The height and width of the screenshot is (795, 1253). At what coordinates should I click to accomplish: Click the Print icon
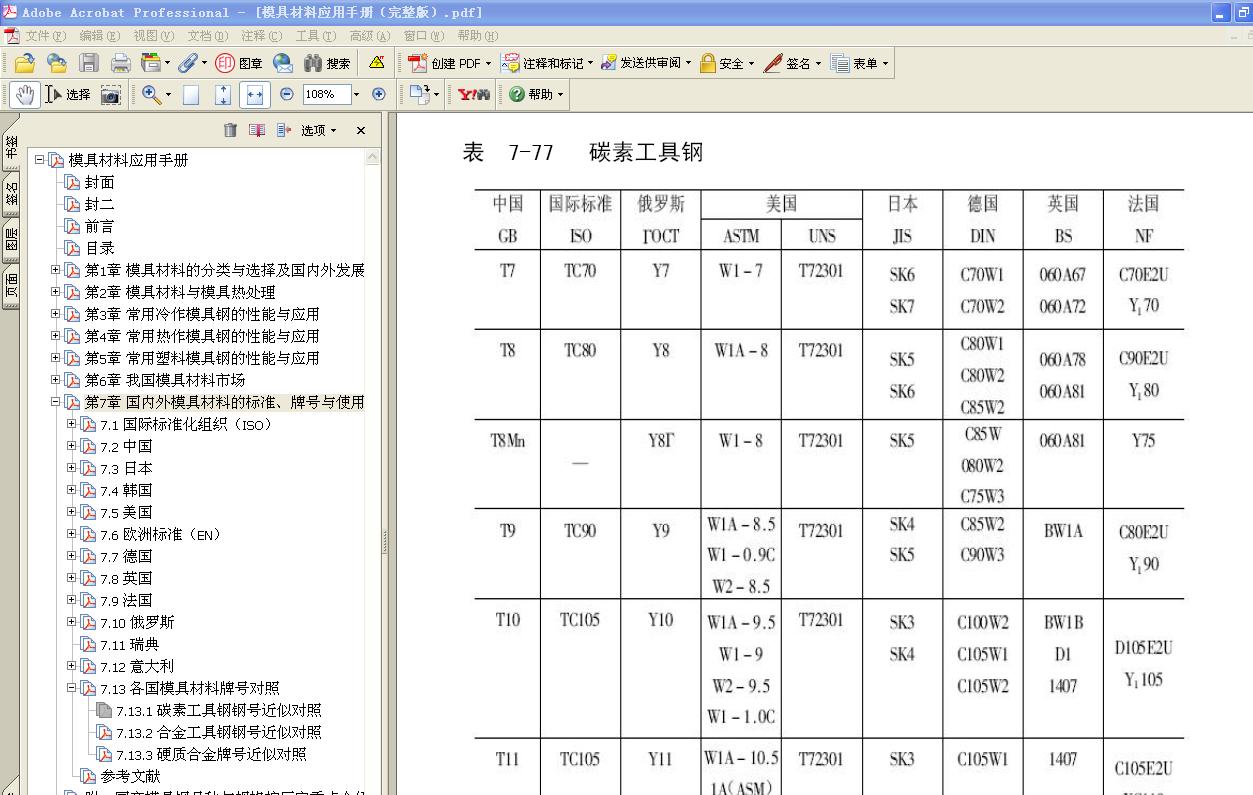coord(121,63)
